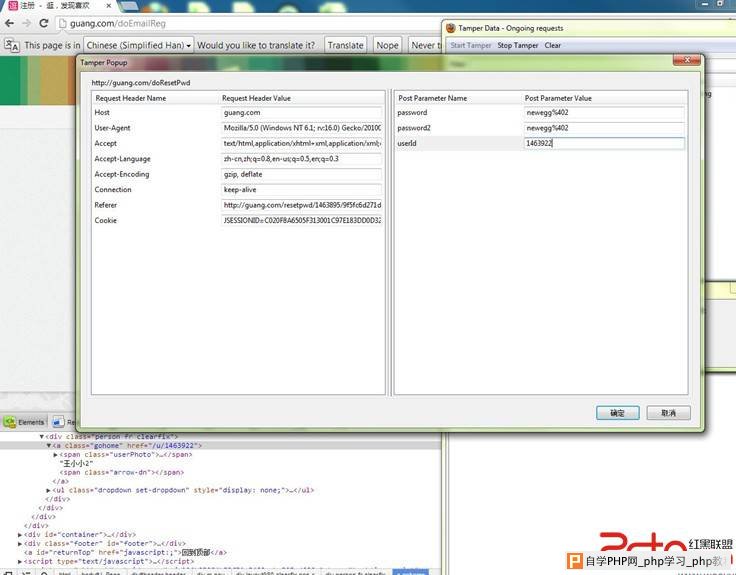736x575 pixels.
Task: Expand the div id container node
Action: pyautogui.click(x=20, y=535)
